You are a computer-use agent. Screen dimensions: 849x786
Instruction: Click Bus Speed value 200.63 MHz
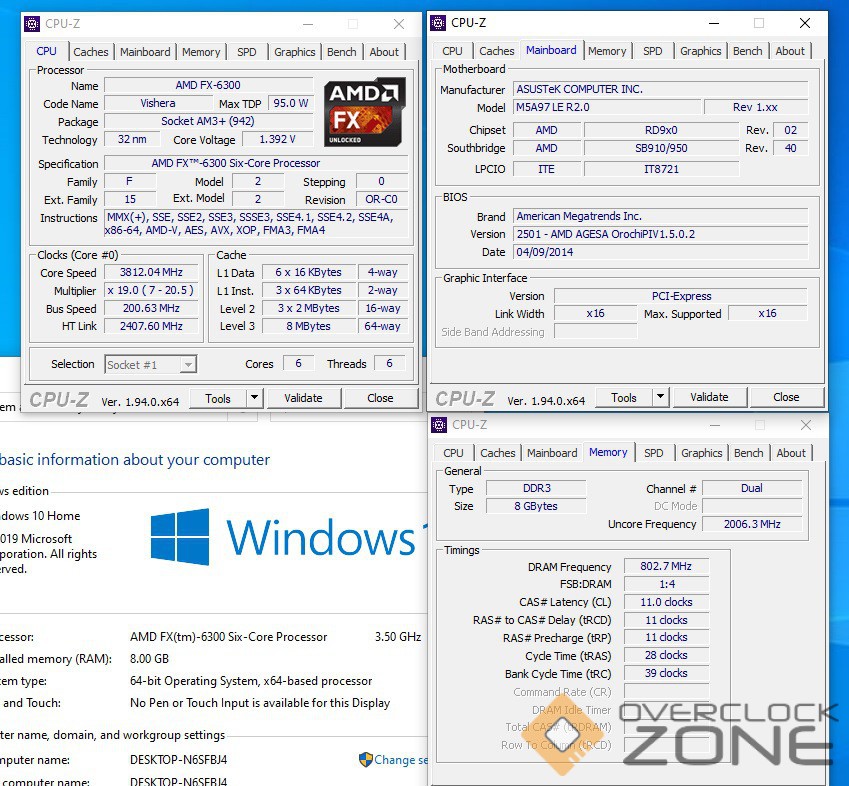[x=151, y=308]
